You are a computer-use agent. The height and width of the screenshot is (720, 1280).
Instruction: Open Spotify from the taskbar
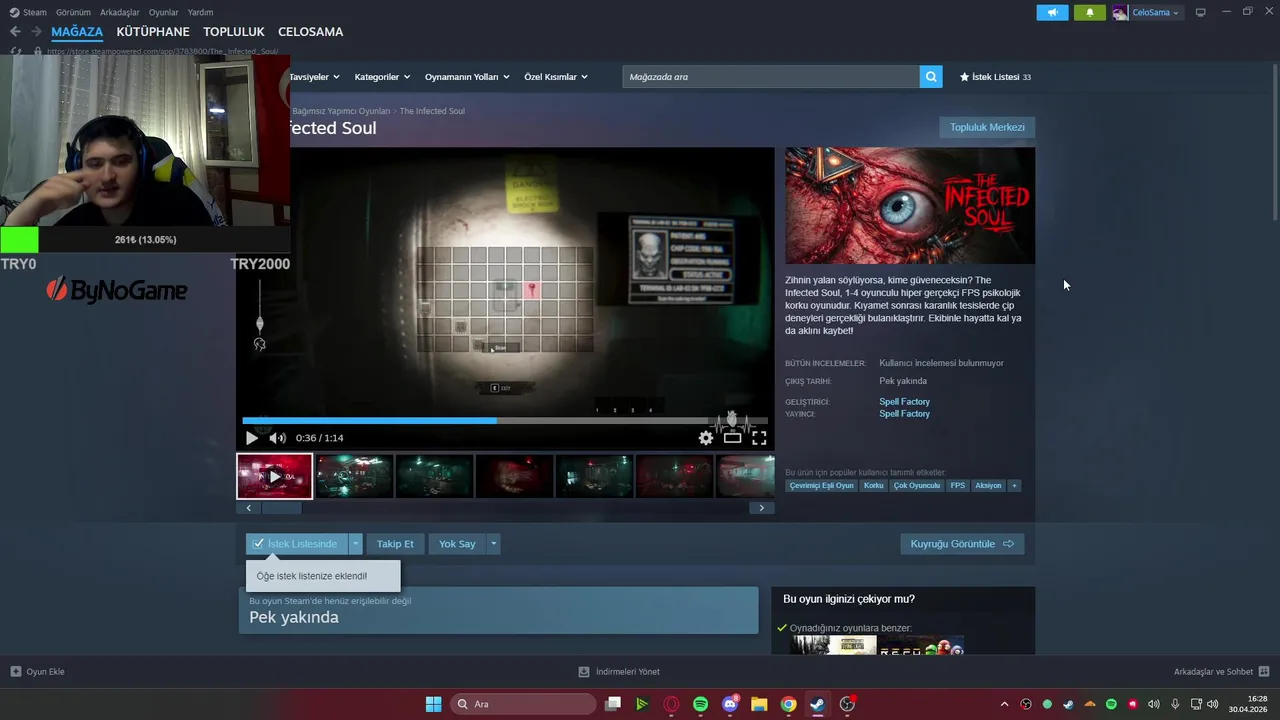pyautogui.click(x=700, y=704)
